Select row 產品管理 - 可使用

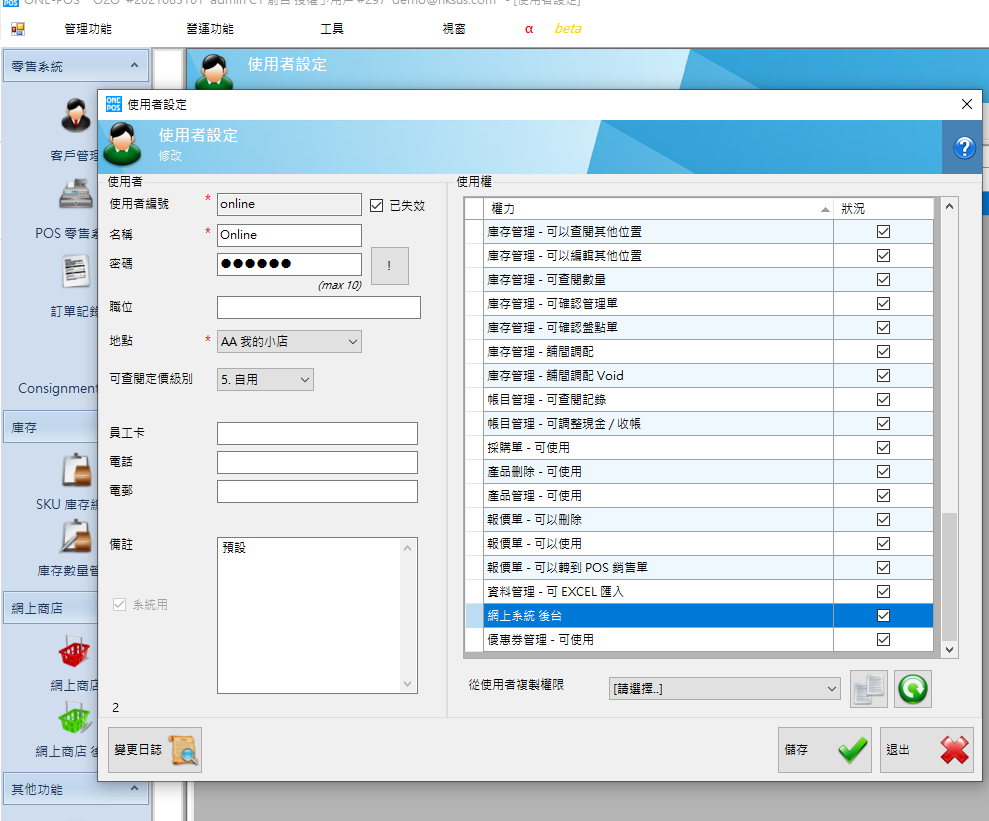pos(699,495)
